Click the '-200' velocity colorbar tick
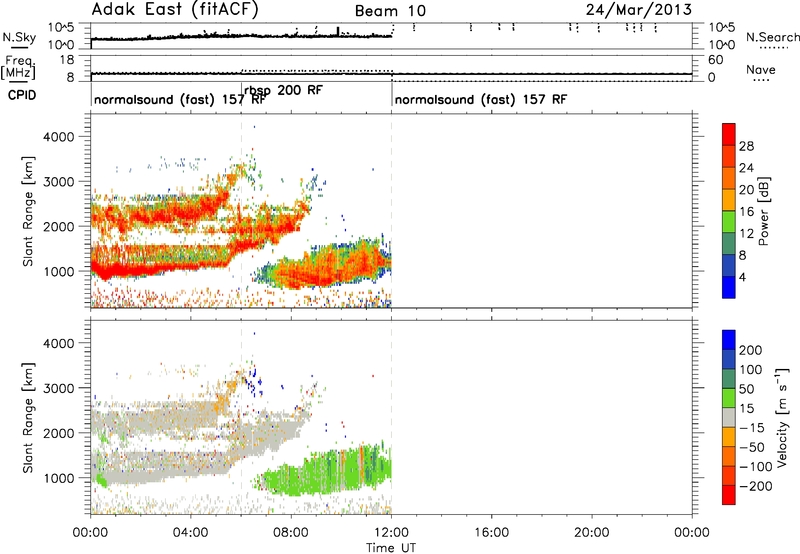 pos(756,486)
